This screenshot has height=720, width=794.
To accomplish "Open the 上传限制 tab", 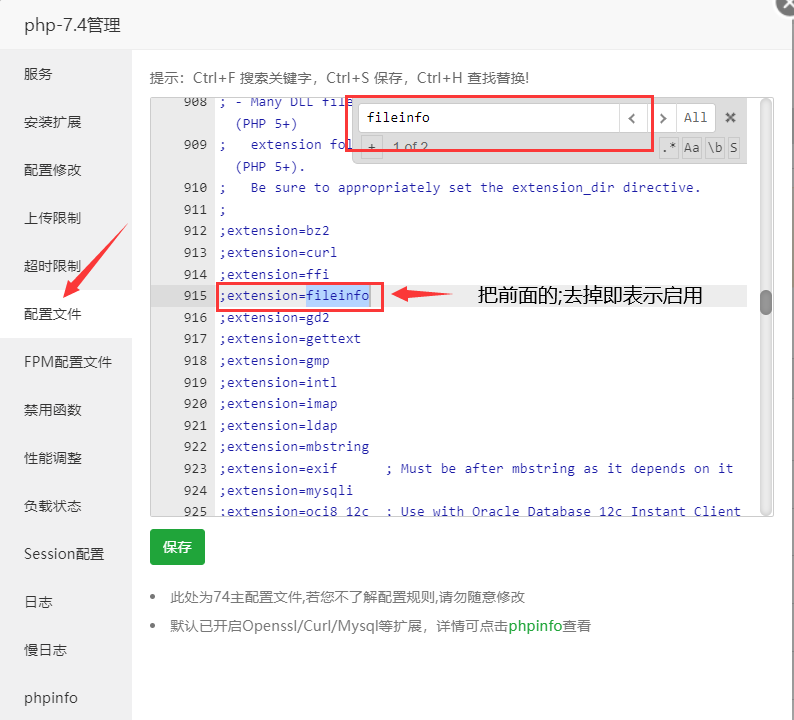I will pyautogui.click(x=66, y=218).
